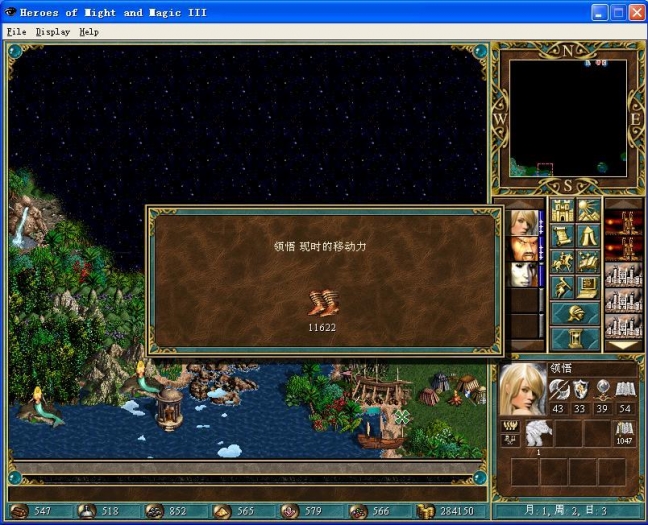Click the crystal resource icon beside 579

pos(290,511)
